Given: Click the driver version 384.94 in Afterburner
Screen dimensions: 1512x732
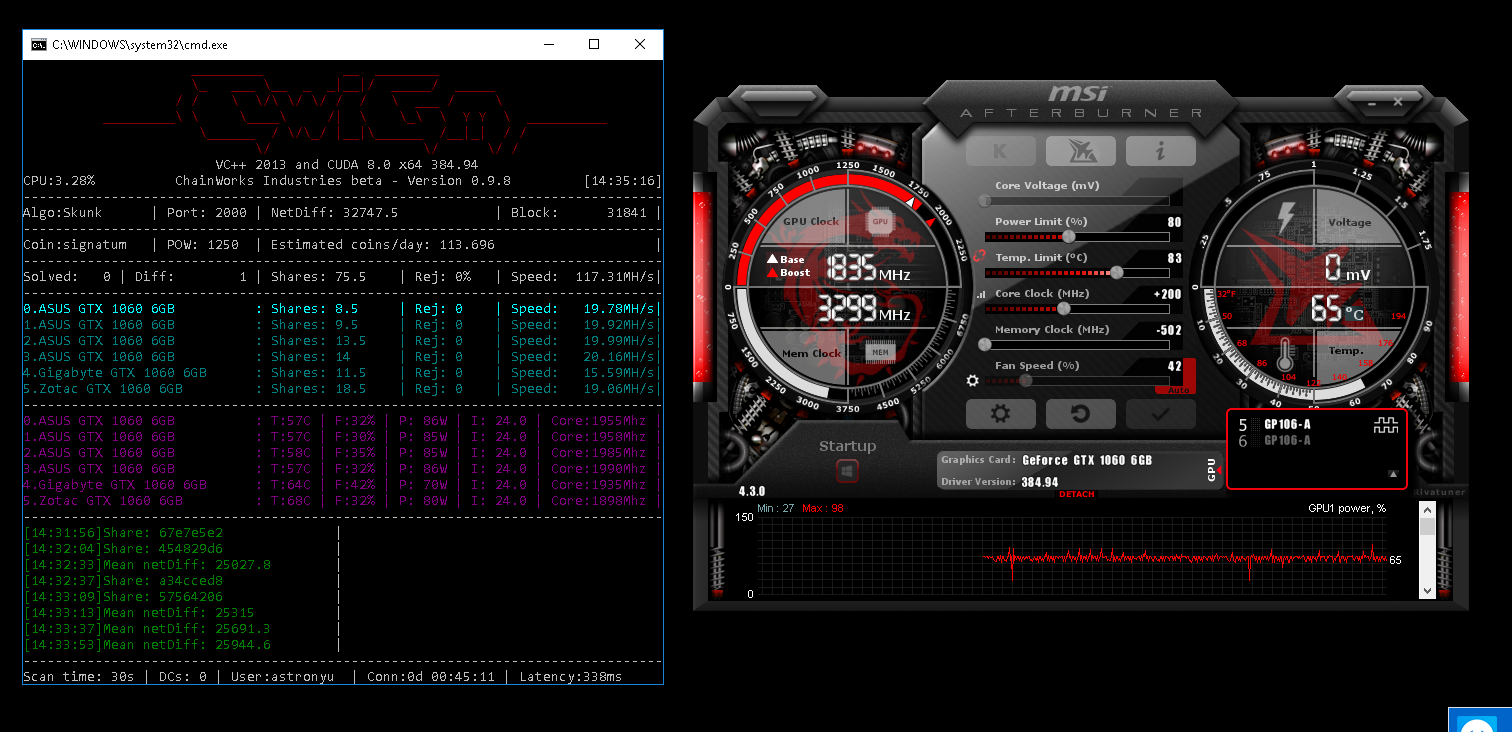Looking at the screenshot, I should (x=1040, y=482).
